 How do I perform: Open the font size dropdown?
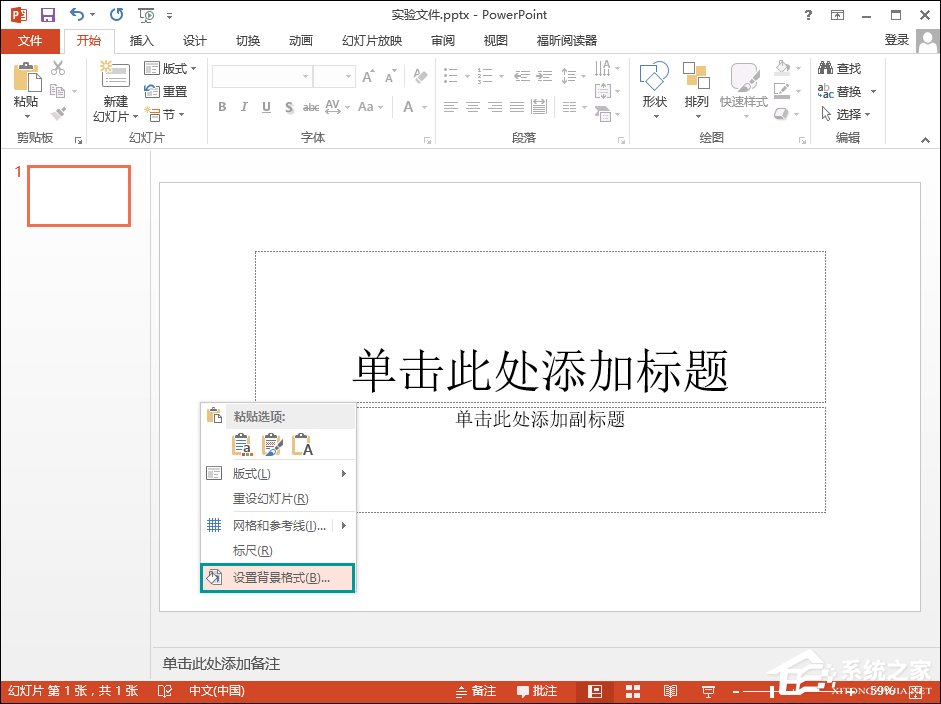tap(348, 75)
